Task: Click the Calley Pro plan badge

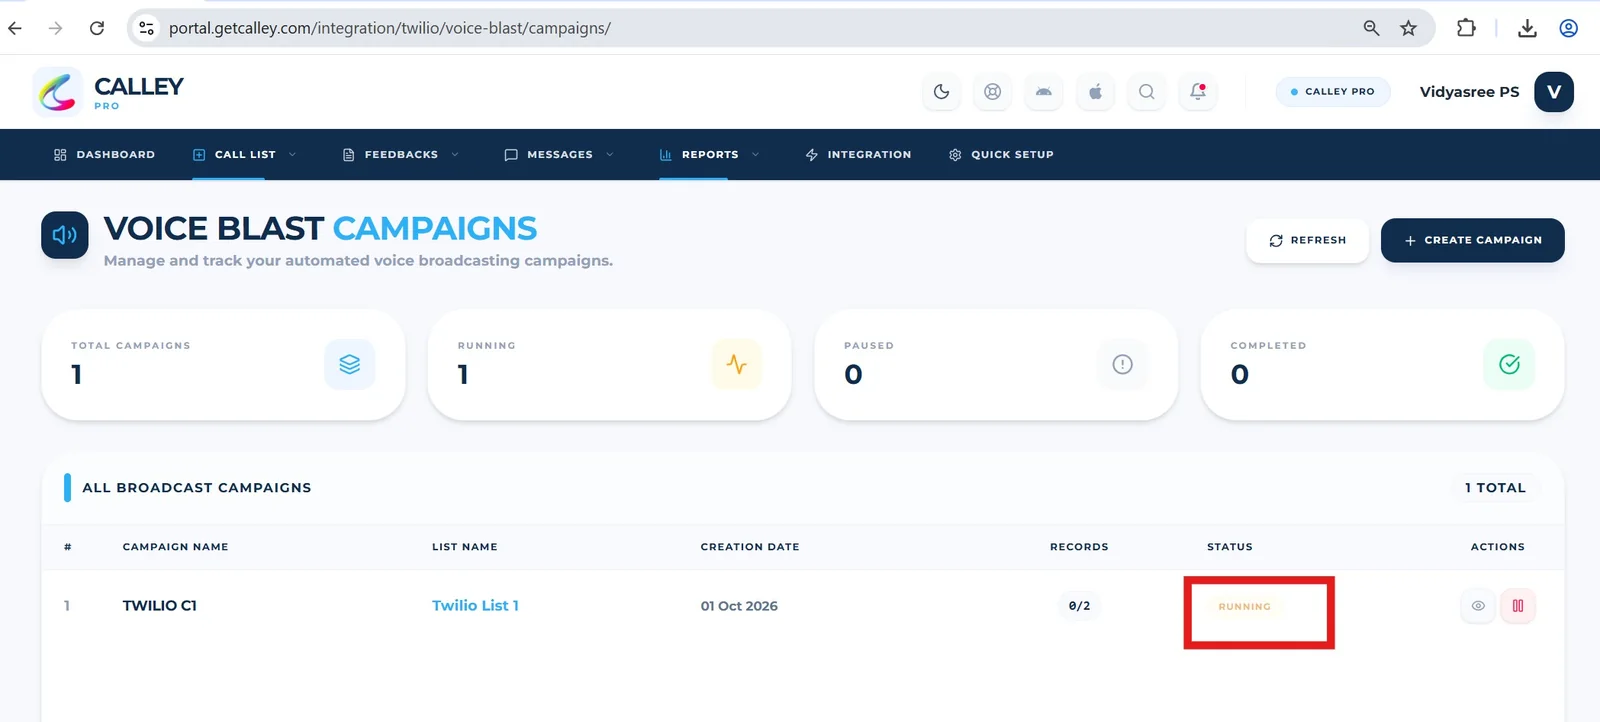Action: (x=1333, y=92)
